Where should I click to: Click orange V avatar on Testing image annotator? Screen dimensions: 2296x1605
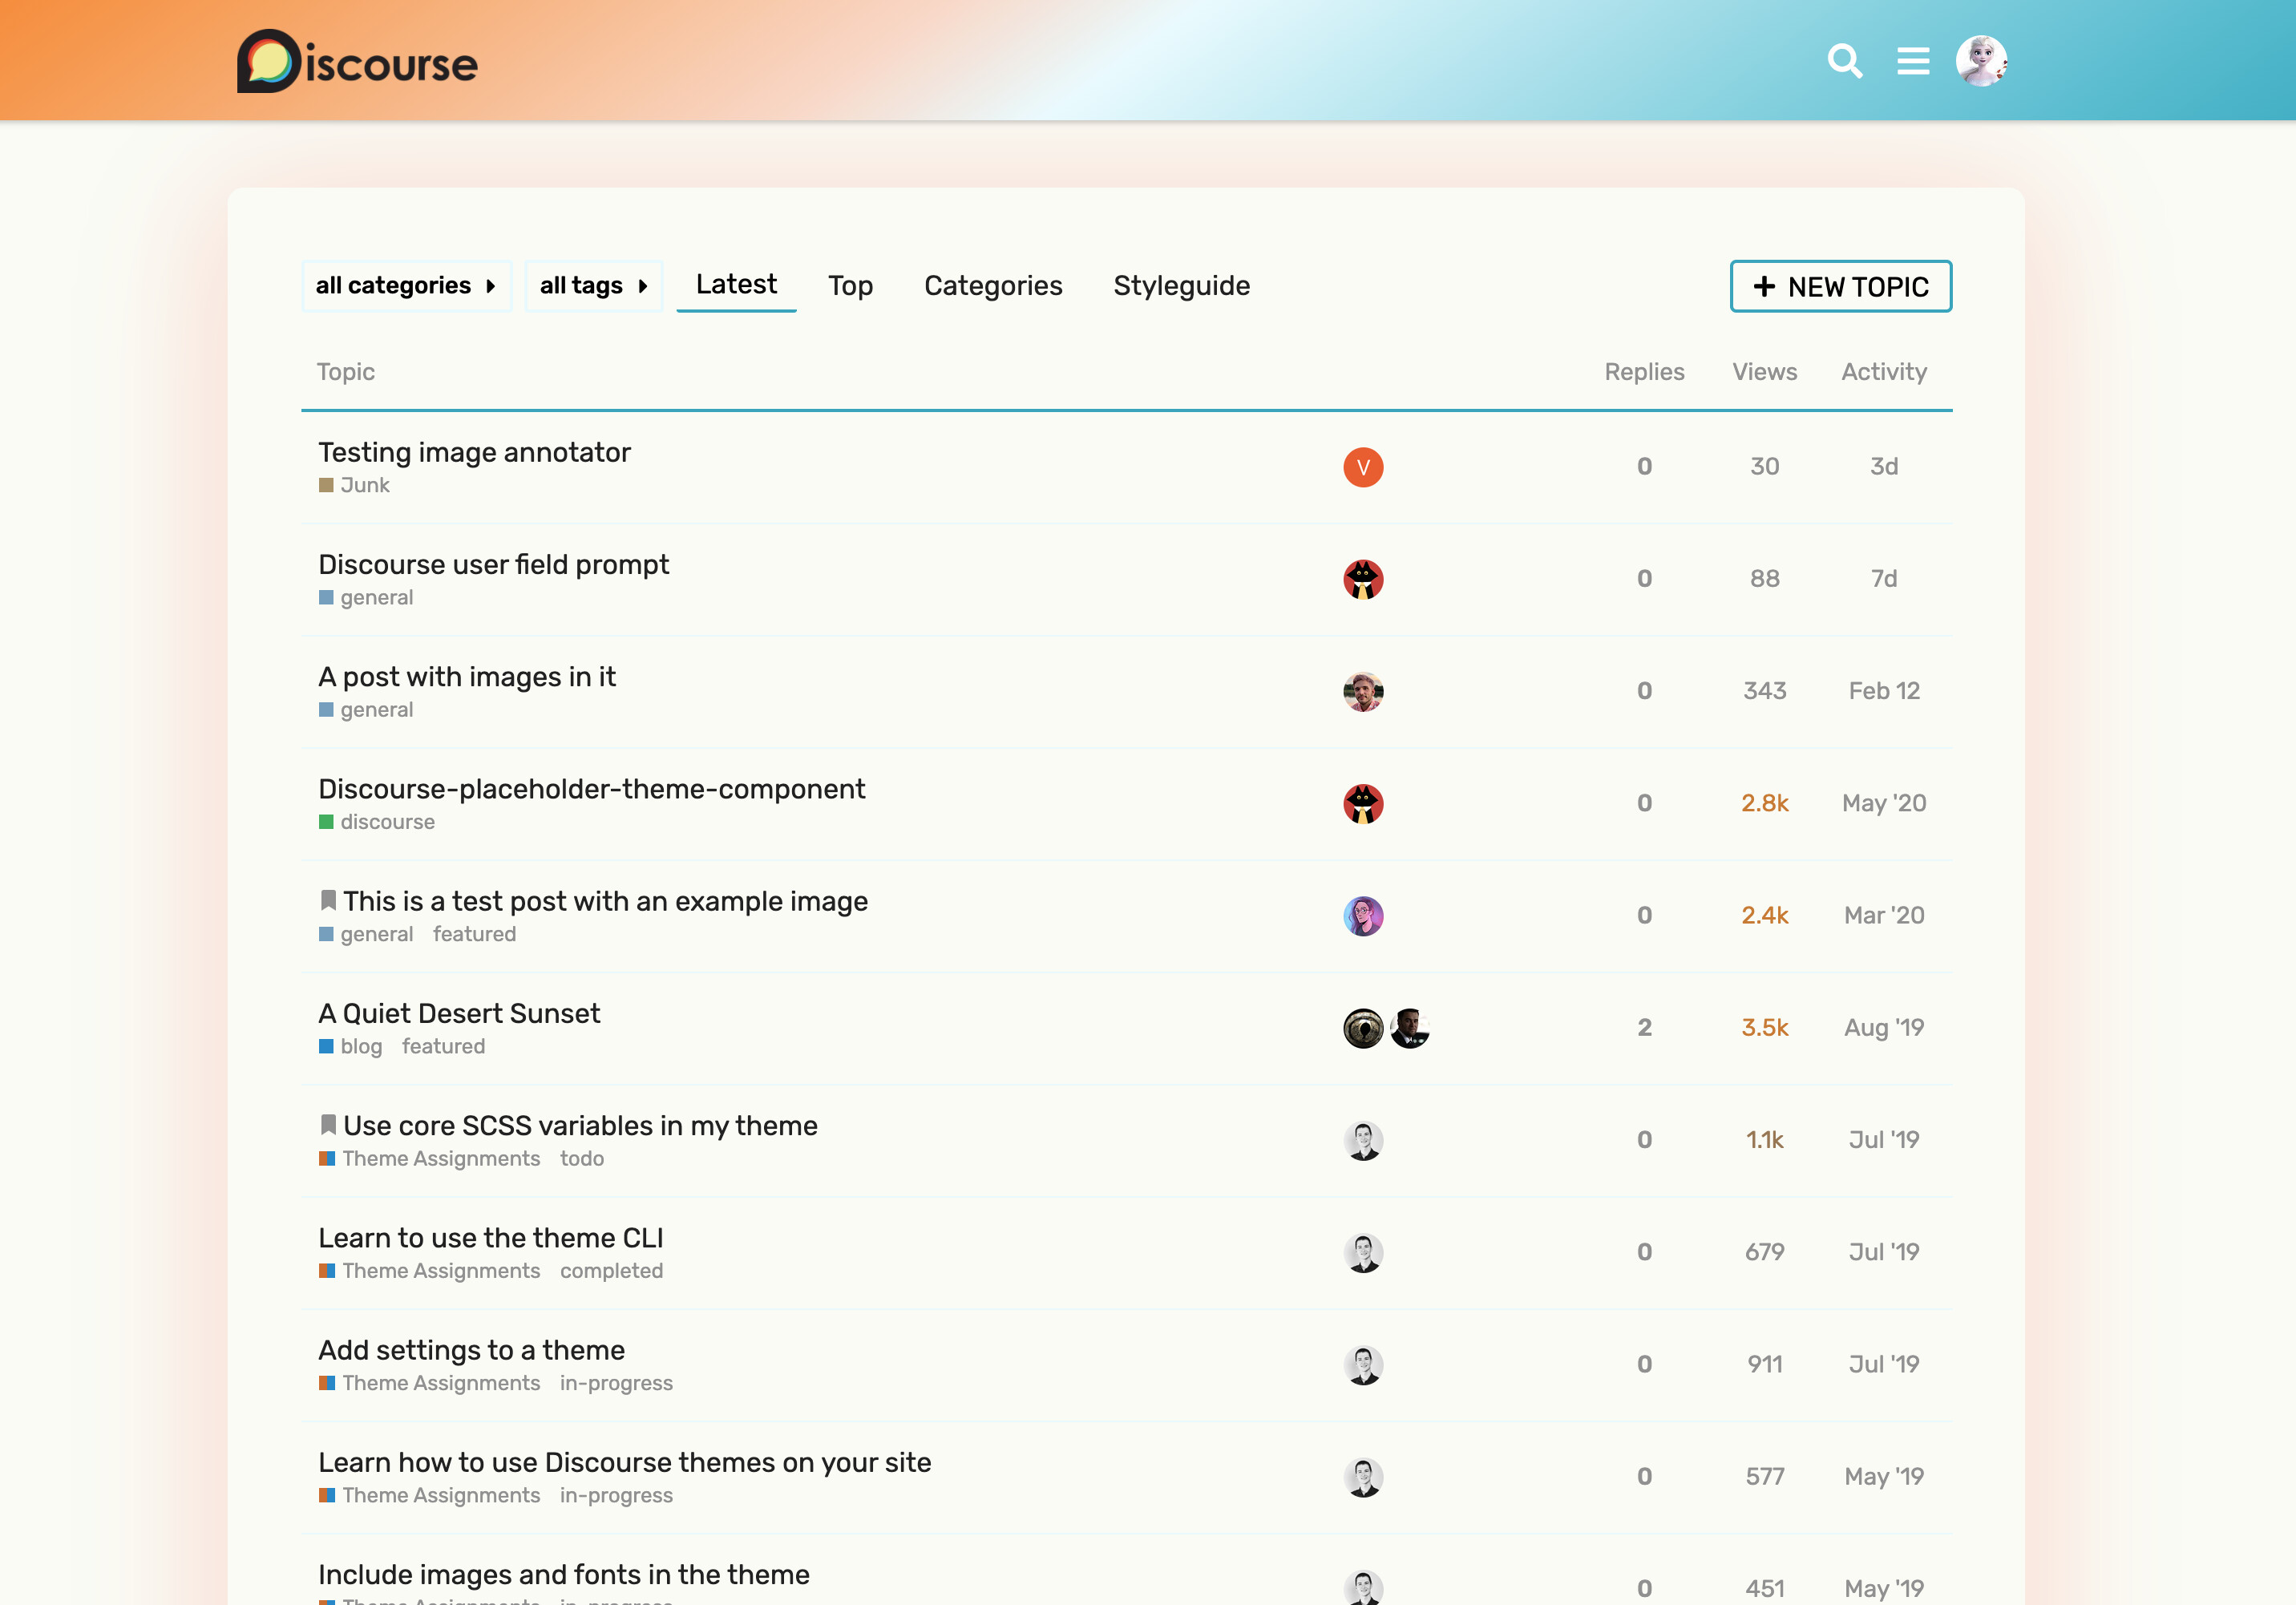point(1362,467)
